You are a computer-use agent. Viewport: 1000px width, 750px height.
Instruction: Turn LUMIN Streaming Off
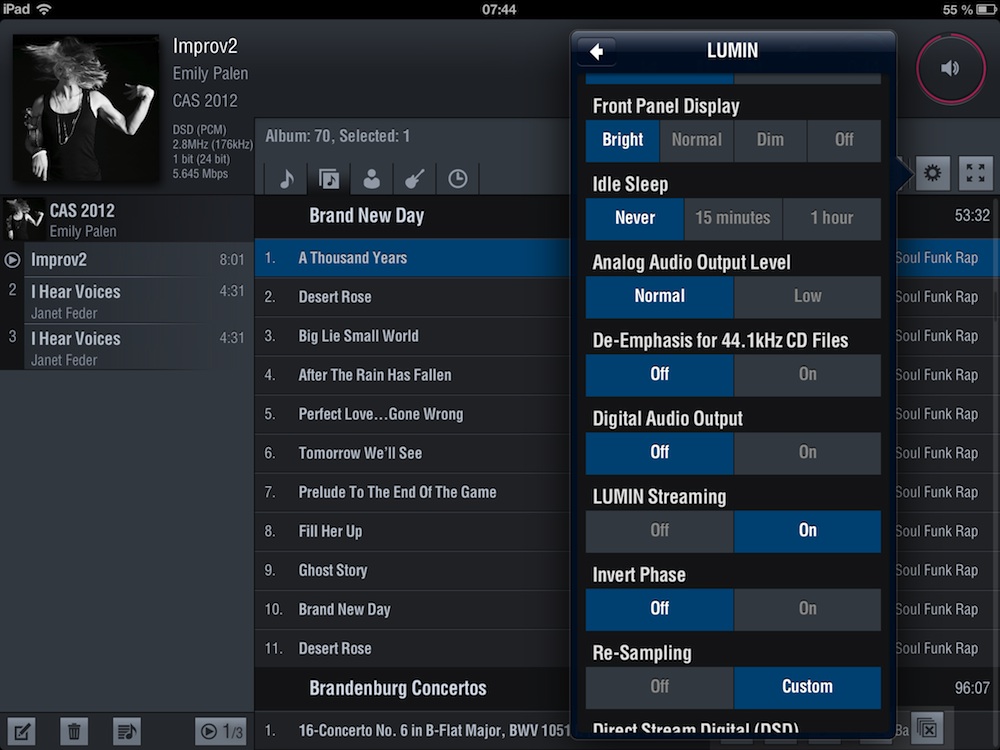[x=659, y=531]
